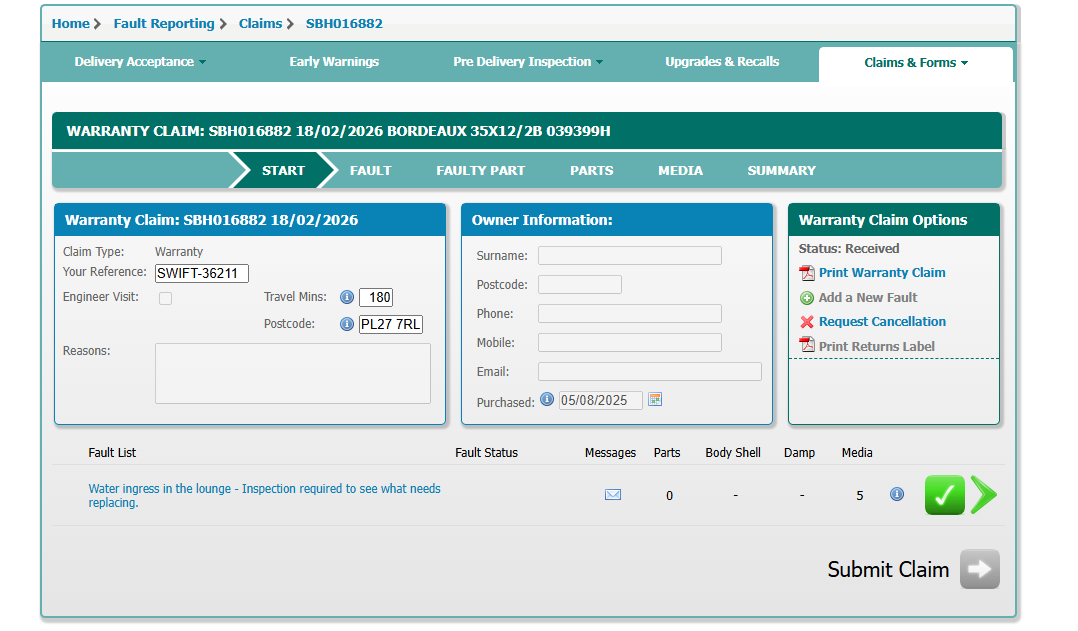Screen dimensions: 1078x631
Task: Switch to the FAULTY PART step
Action: [480, 171]
